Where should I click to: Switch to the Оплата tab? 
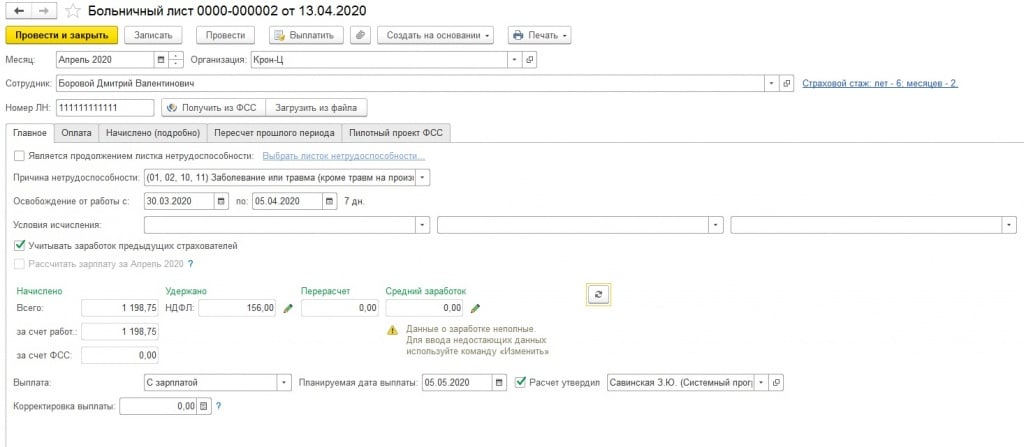(x=76, y=133)
